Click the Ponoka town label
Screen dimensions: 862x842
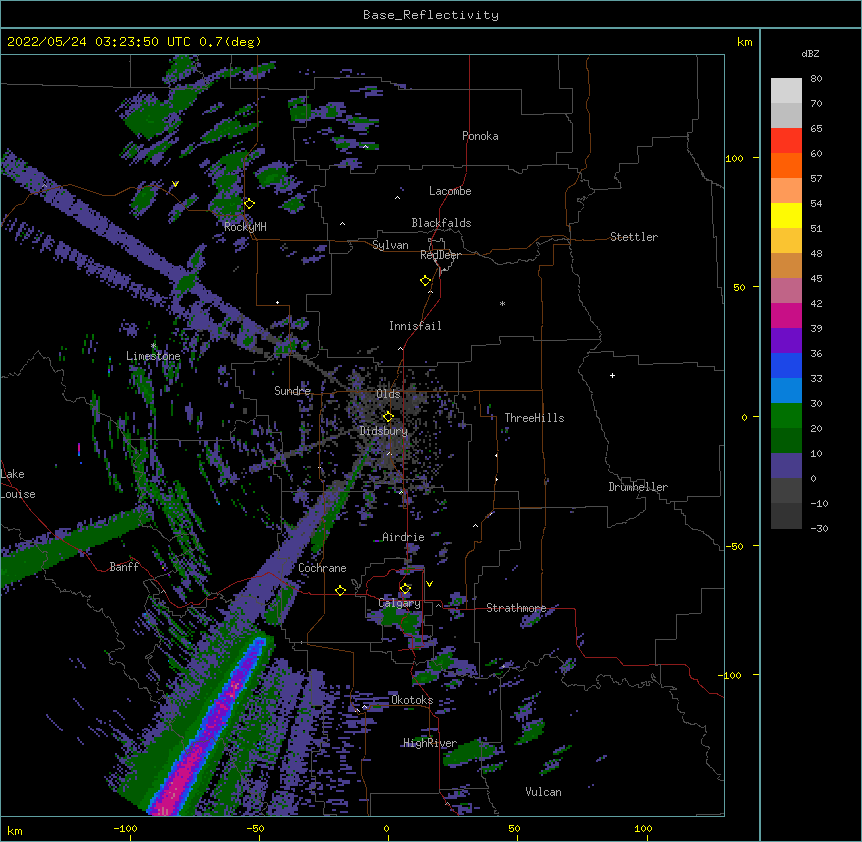pos(480,136)
